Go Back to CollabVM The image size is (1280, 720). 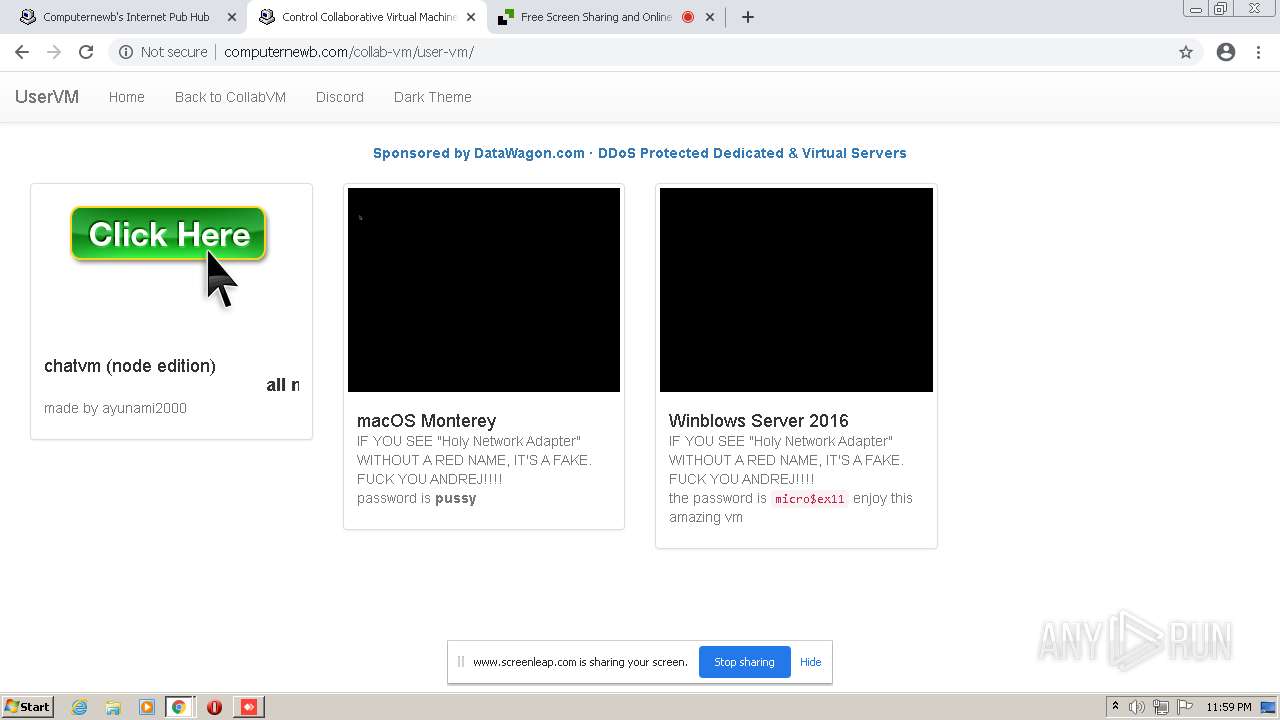click(230, 97)
